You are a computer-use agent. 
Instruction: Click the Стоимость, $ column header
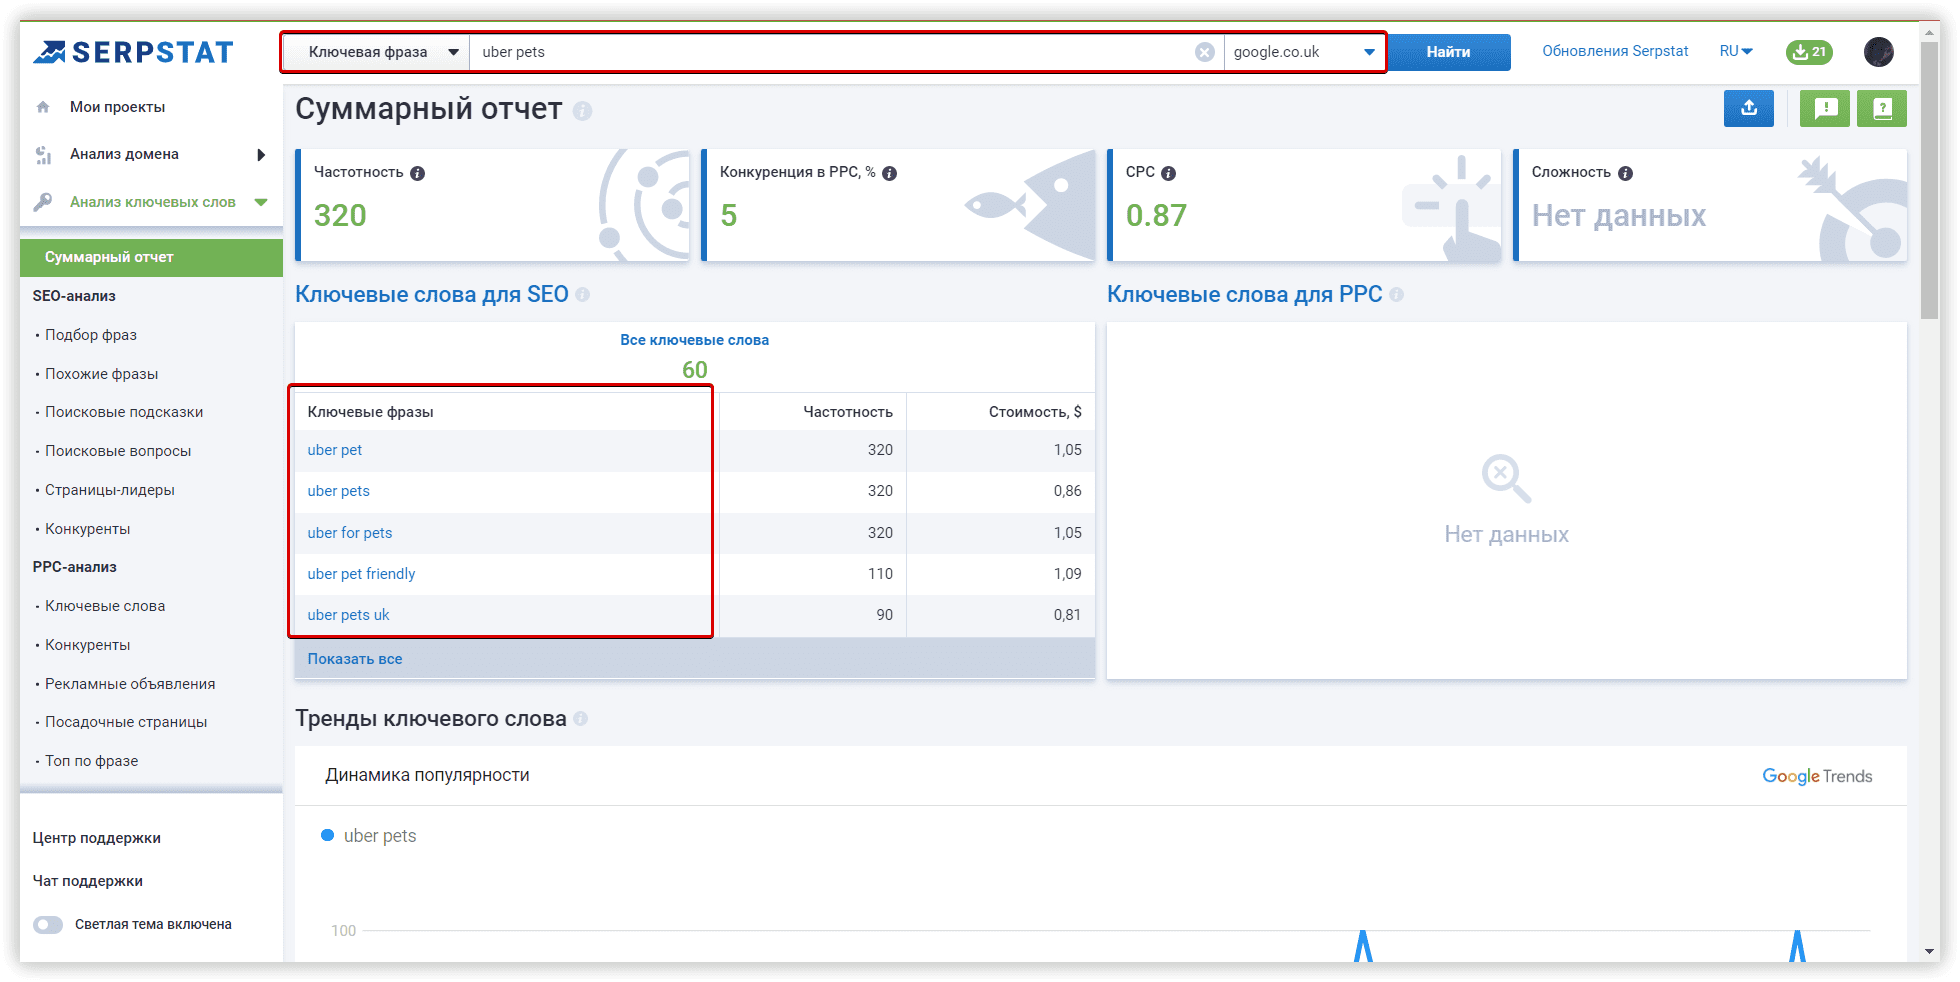[x=1035, y=412]
